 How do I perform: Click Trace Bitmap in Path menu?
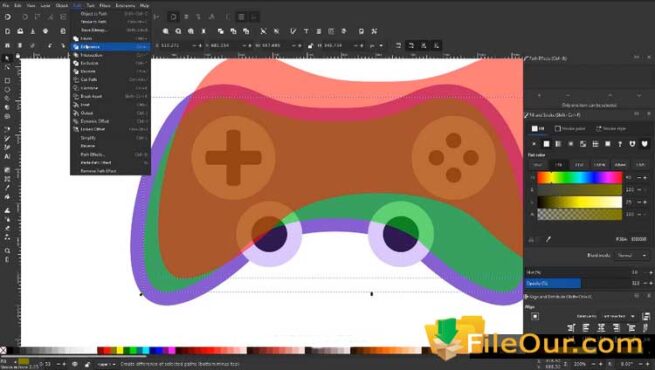click(110, 30)
